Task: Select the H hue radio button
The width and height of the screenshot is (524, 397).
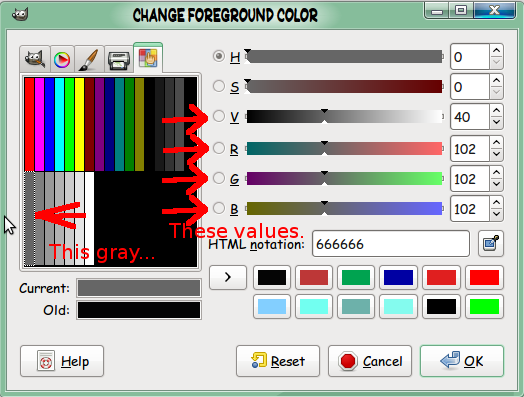Action: (x=219, y=56)
